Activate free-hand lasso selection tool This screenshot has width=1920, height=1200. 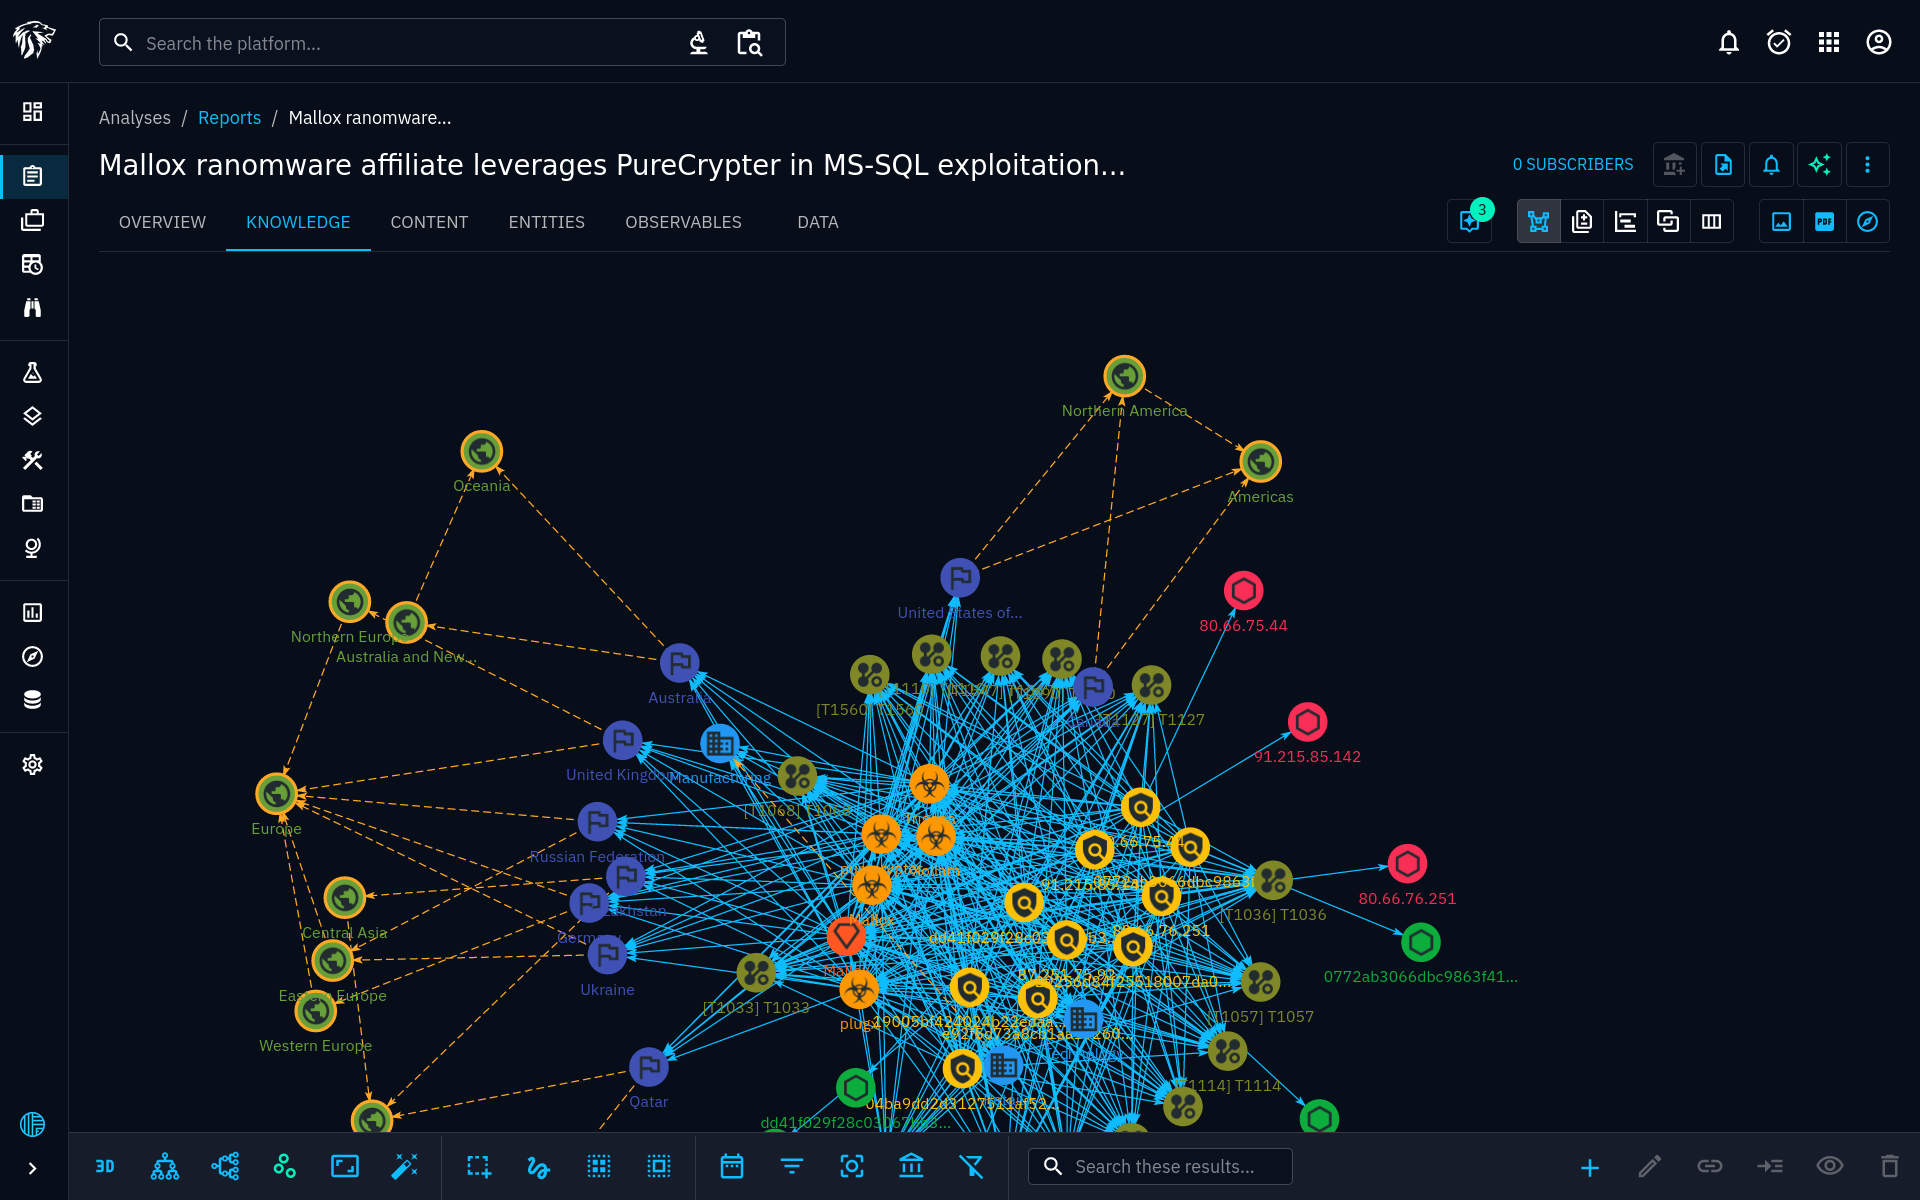(538, 1166)
